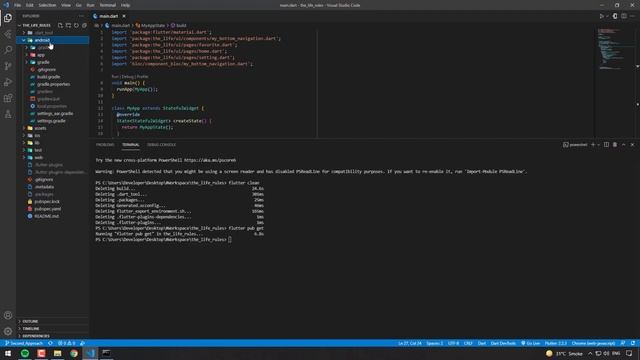Open gradle.properties file
Image resolution: width=640 pixels, height=360 pixels.
(x=52, y=84)
